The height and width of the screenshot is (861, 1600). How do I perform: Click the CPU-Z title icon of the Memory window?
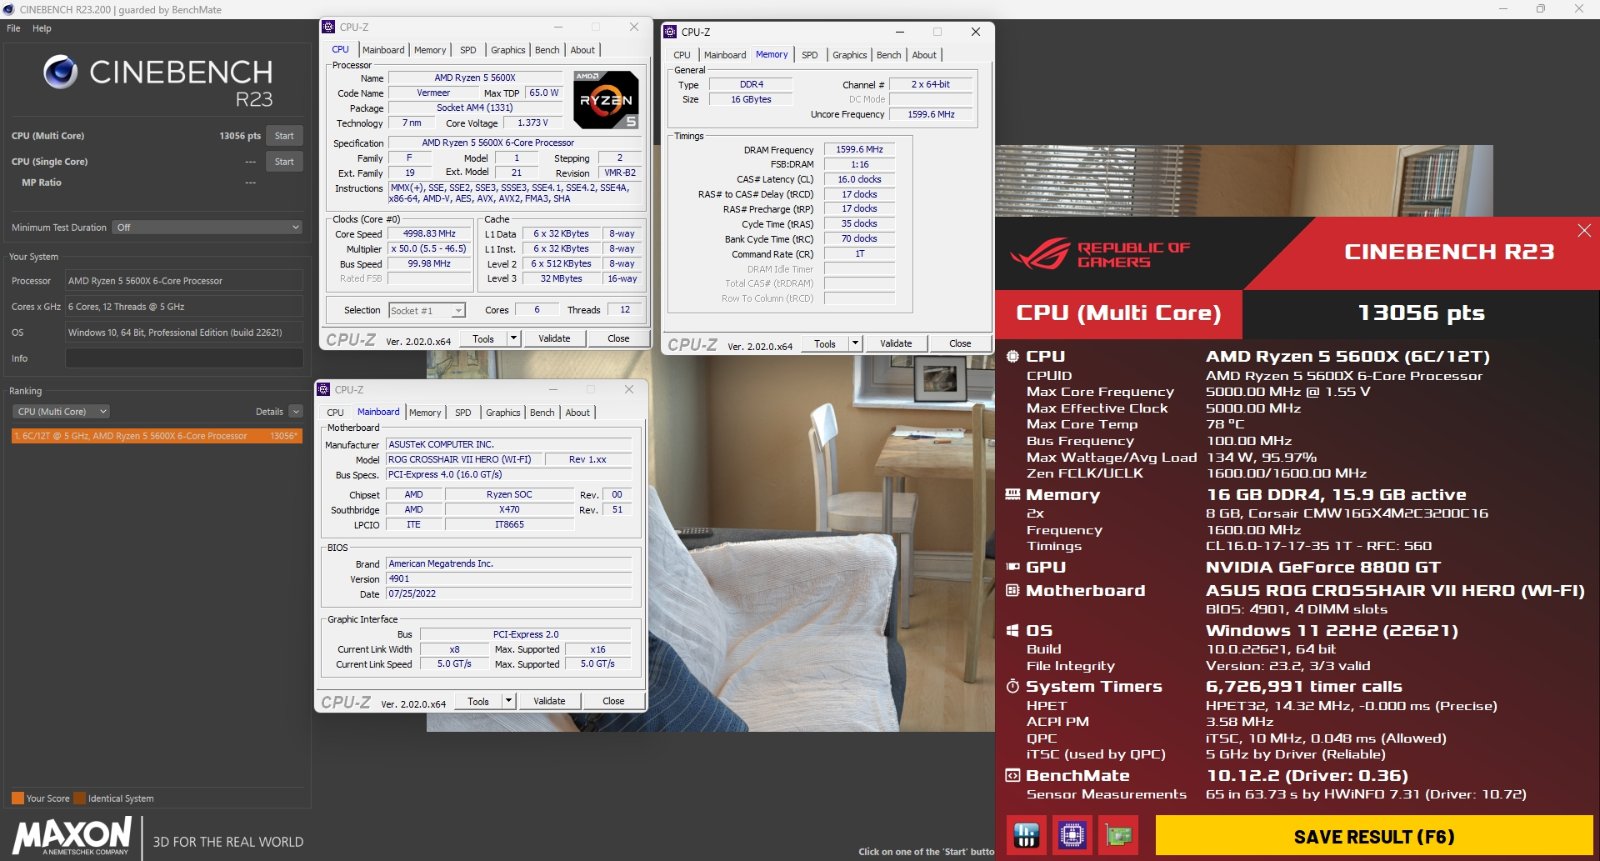click(x=670, y=32)
